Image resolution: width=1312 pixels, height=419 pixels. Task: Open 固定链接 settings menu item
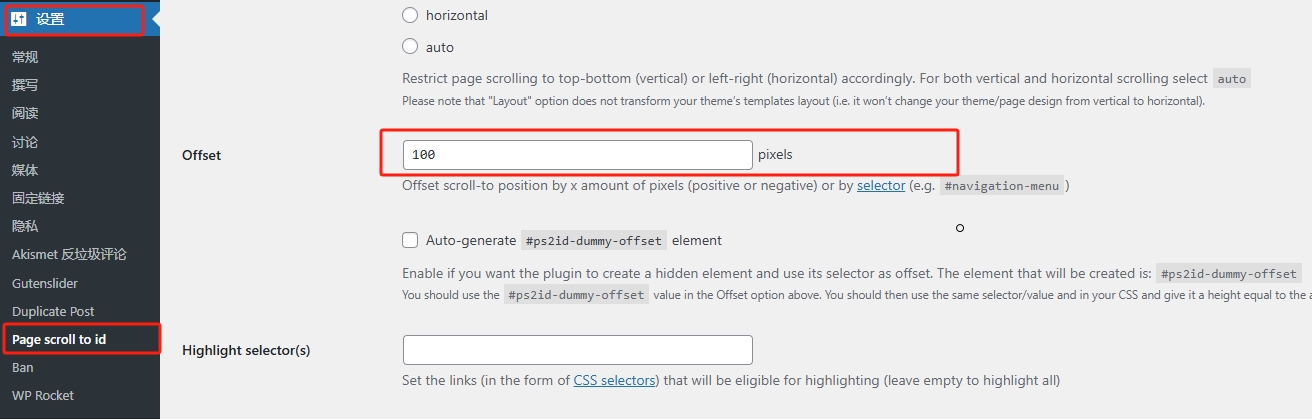[x=38, y=198]
